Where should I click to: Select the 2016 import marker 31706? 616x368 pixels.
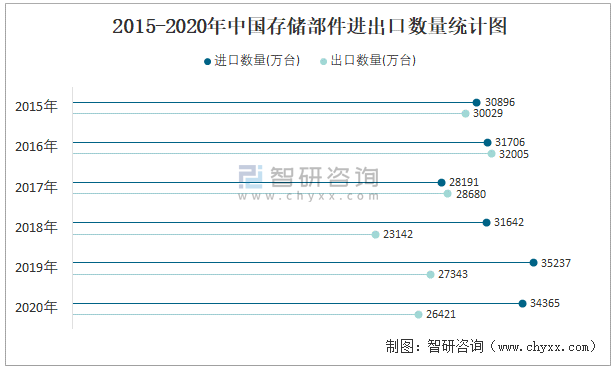pyautogui.click(x=488, y=143)
